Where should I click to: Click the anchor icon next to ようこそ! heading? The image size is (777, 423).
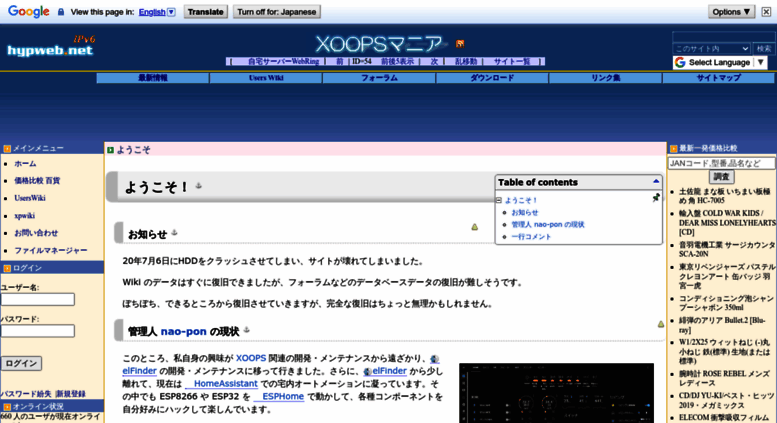coord(198,186)
